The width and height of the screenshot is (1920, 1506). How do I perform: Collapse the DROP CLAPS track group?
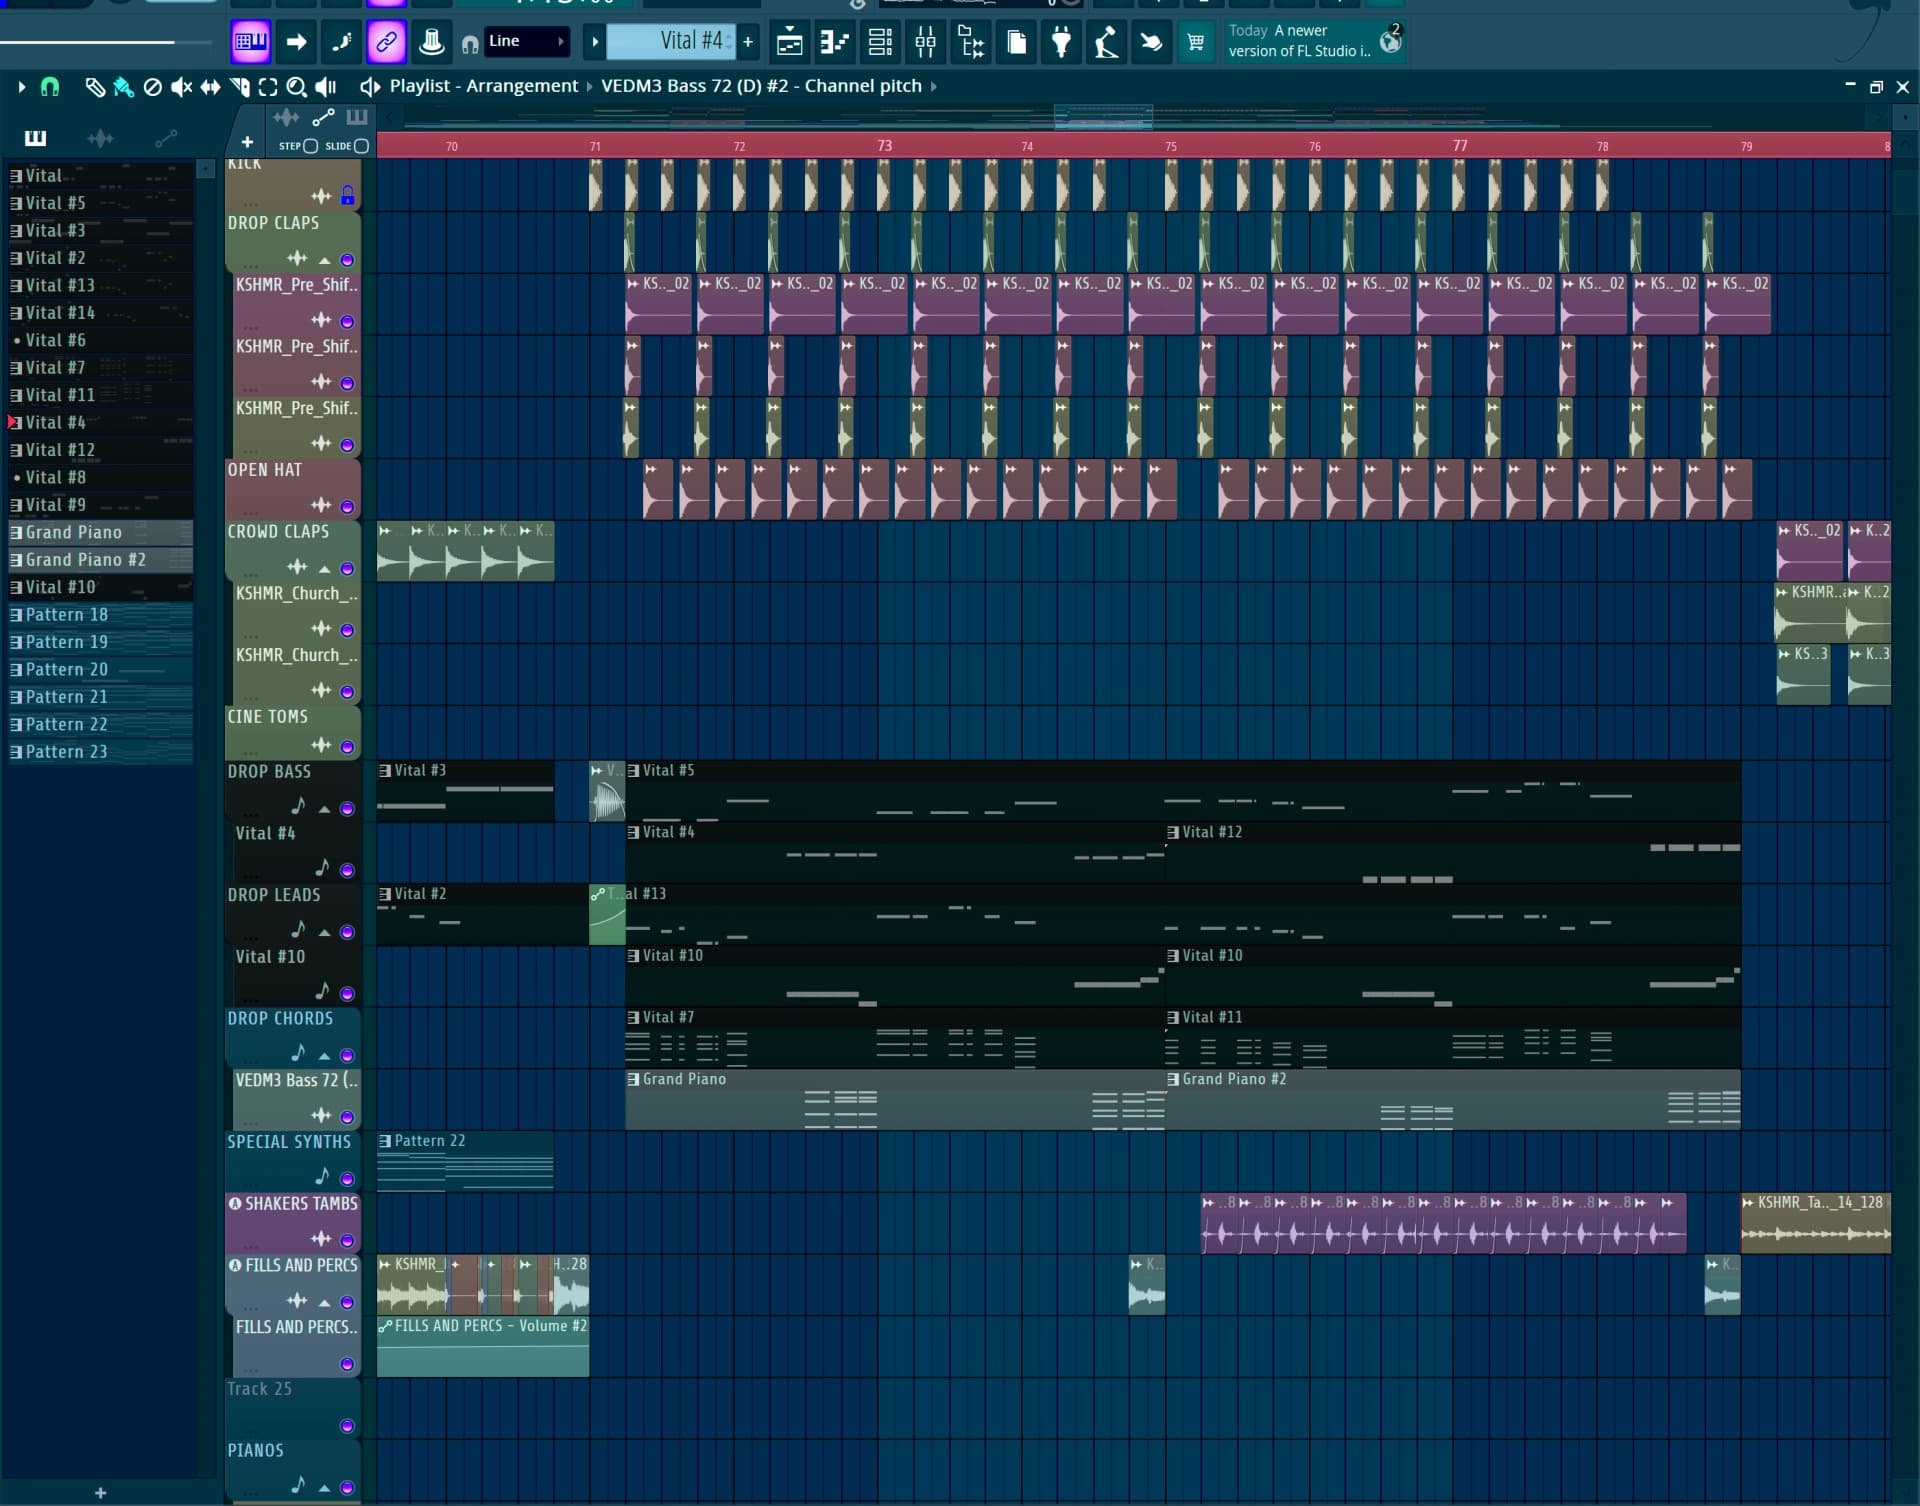point(324,260)
